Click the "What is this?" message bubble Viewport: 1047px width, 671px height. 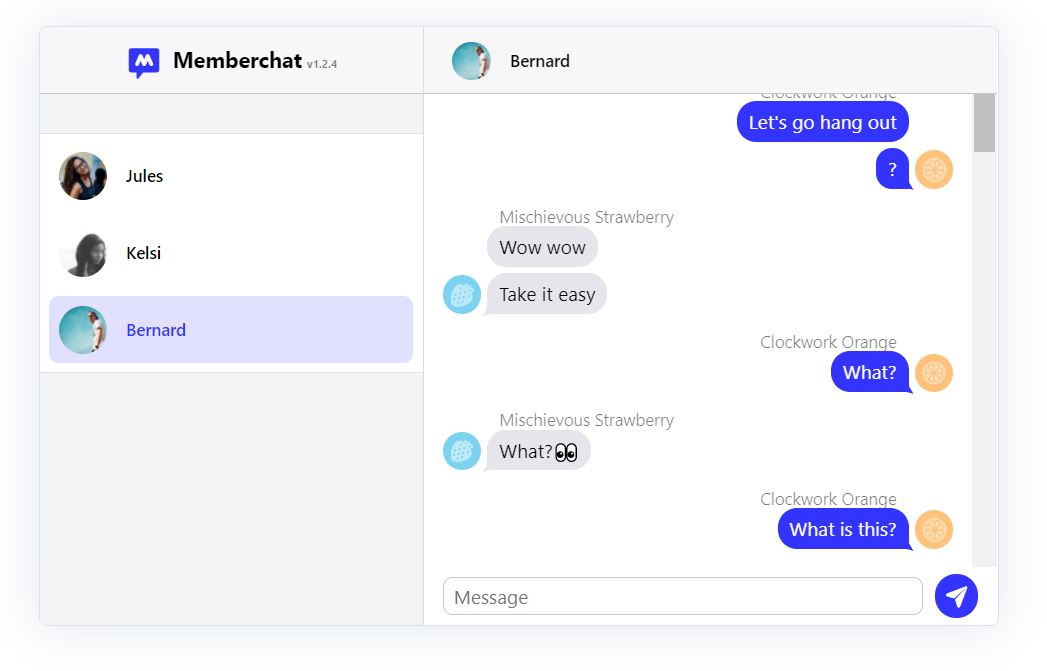pos(843,530)
